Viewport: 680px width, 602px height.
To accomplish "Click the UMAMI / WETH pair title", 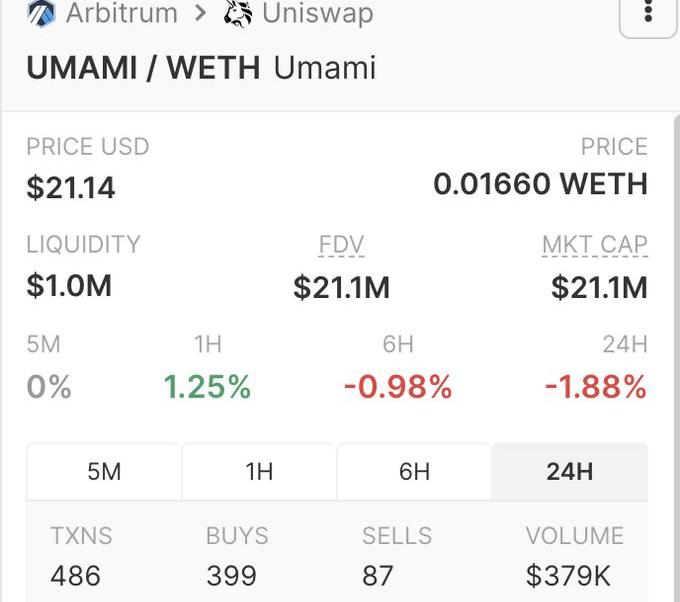I will coord(143,69).
